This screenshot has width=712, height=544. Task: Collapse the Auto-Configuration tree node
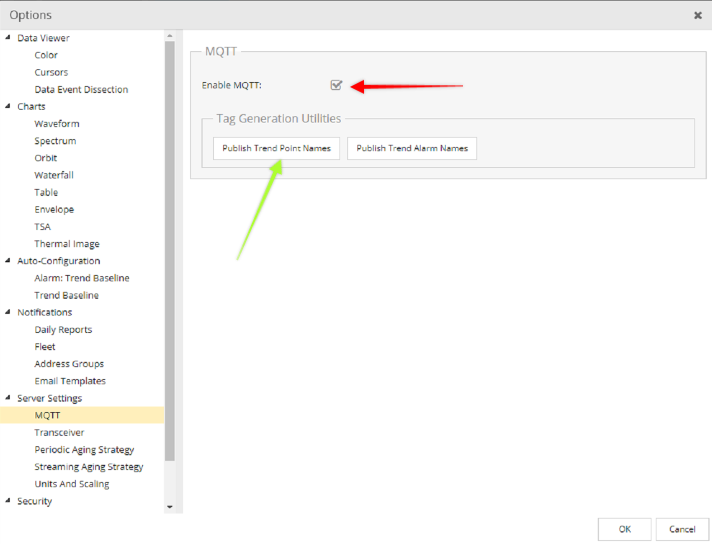coord(8,261)
